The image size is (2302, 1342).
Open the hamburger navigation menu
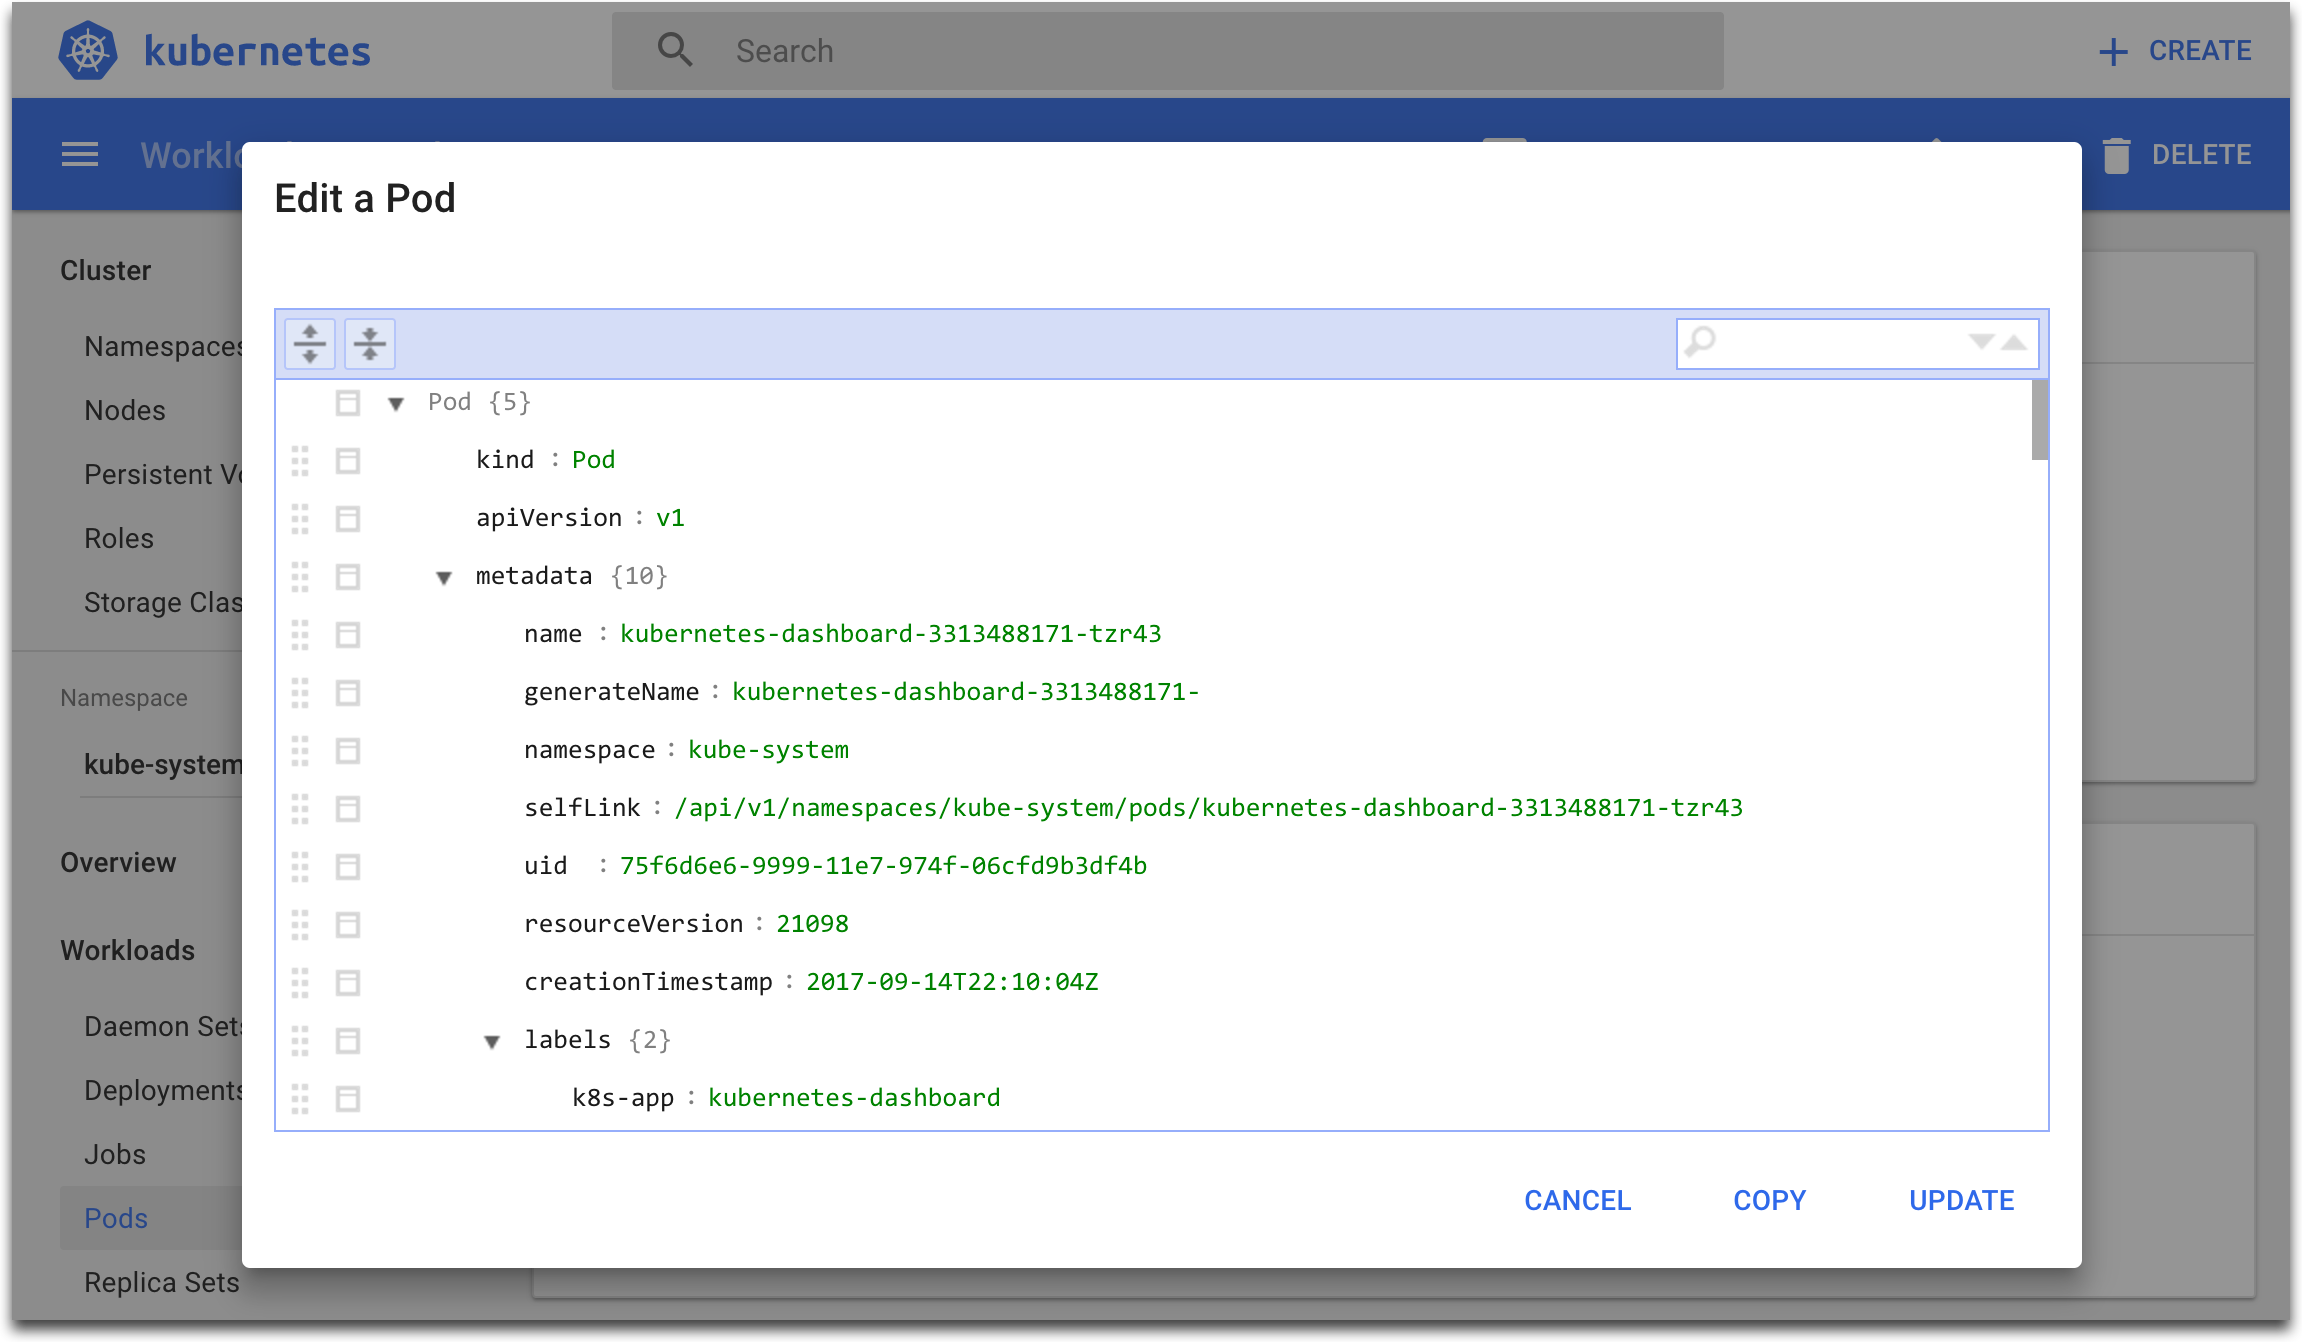pyautogui.click(x=80, y=155)
